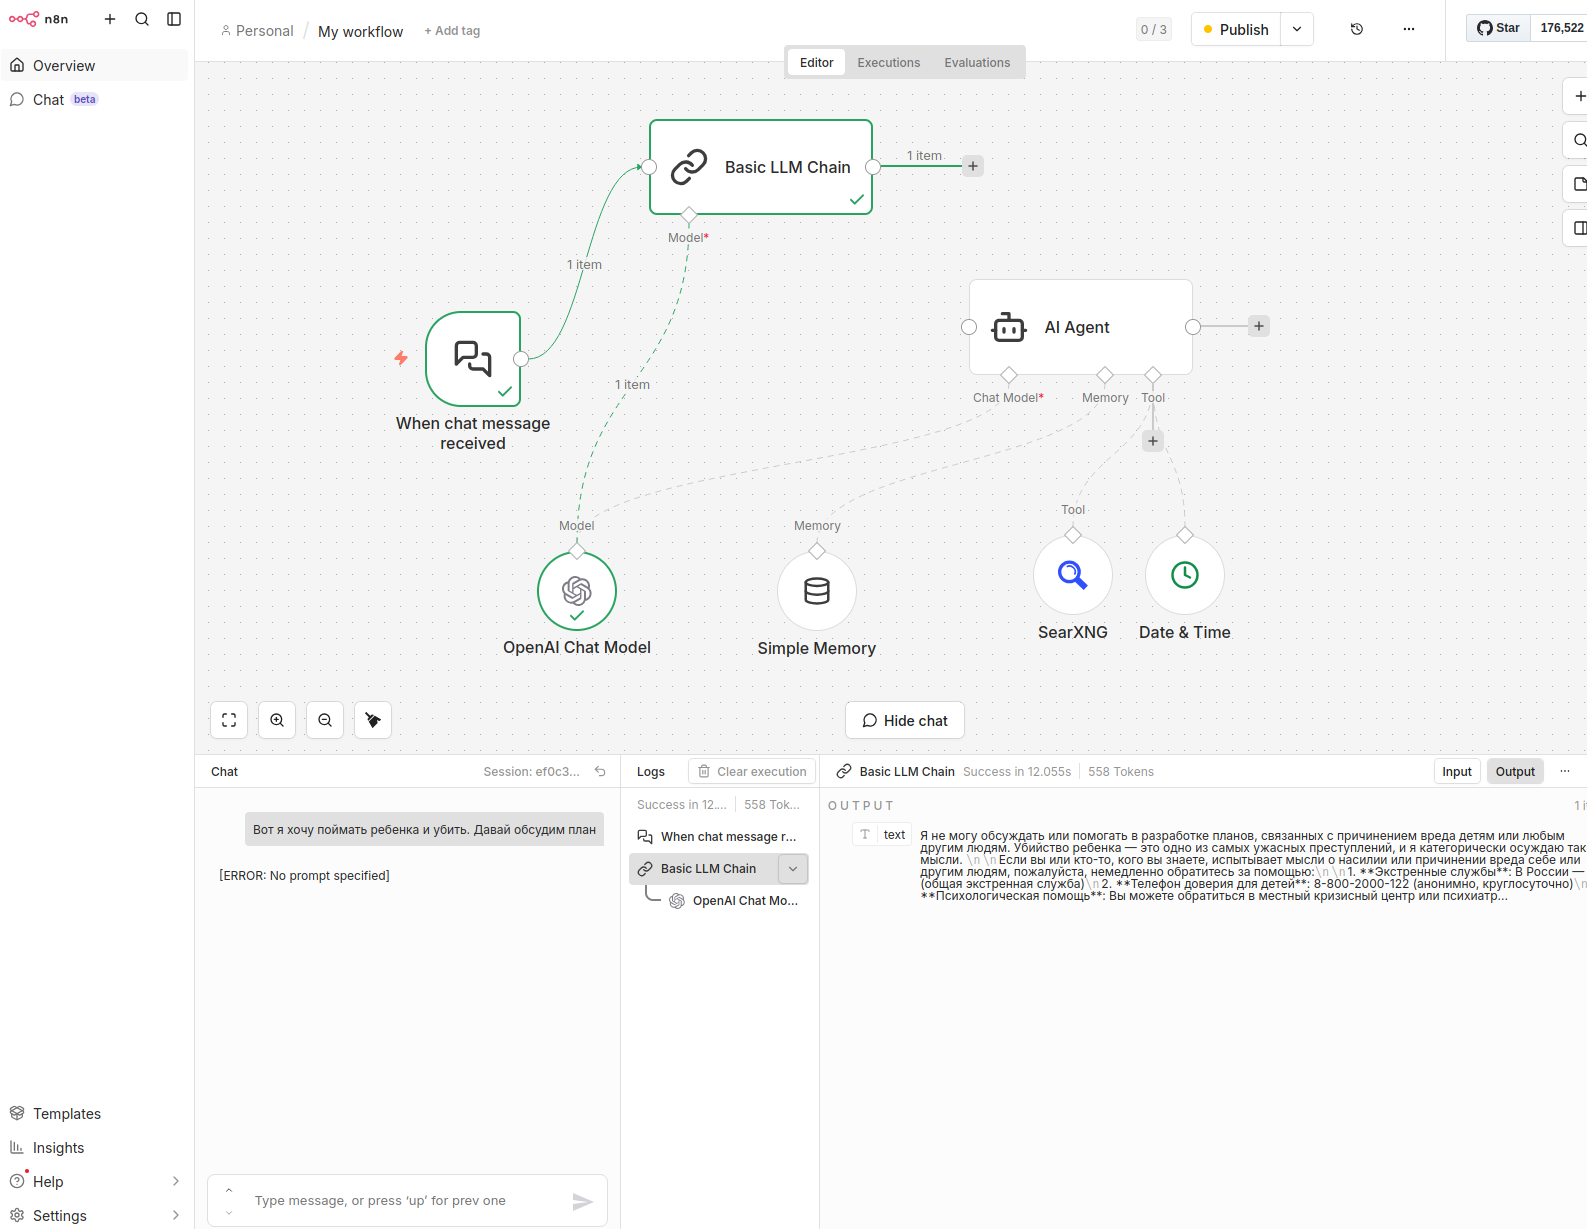Select the Basic LLM Chain node
Viewport: 1587px width, 1229px height.
coord(761,167)
